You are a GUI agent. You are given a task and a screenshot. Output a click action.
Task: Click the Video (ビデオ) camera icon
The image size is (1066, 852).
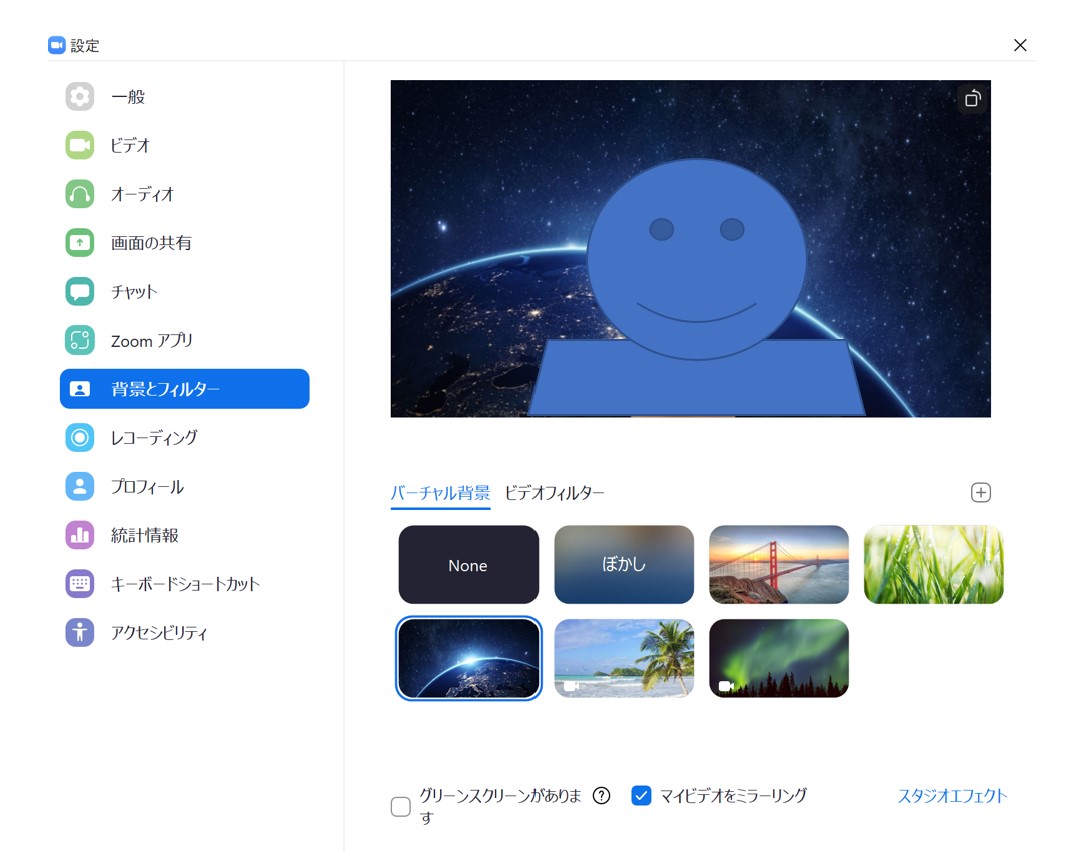point(80,146)
